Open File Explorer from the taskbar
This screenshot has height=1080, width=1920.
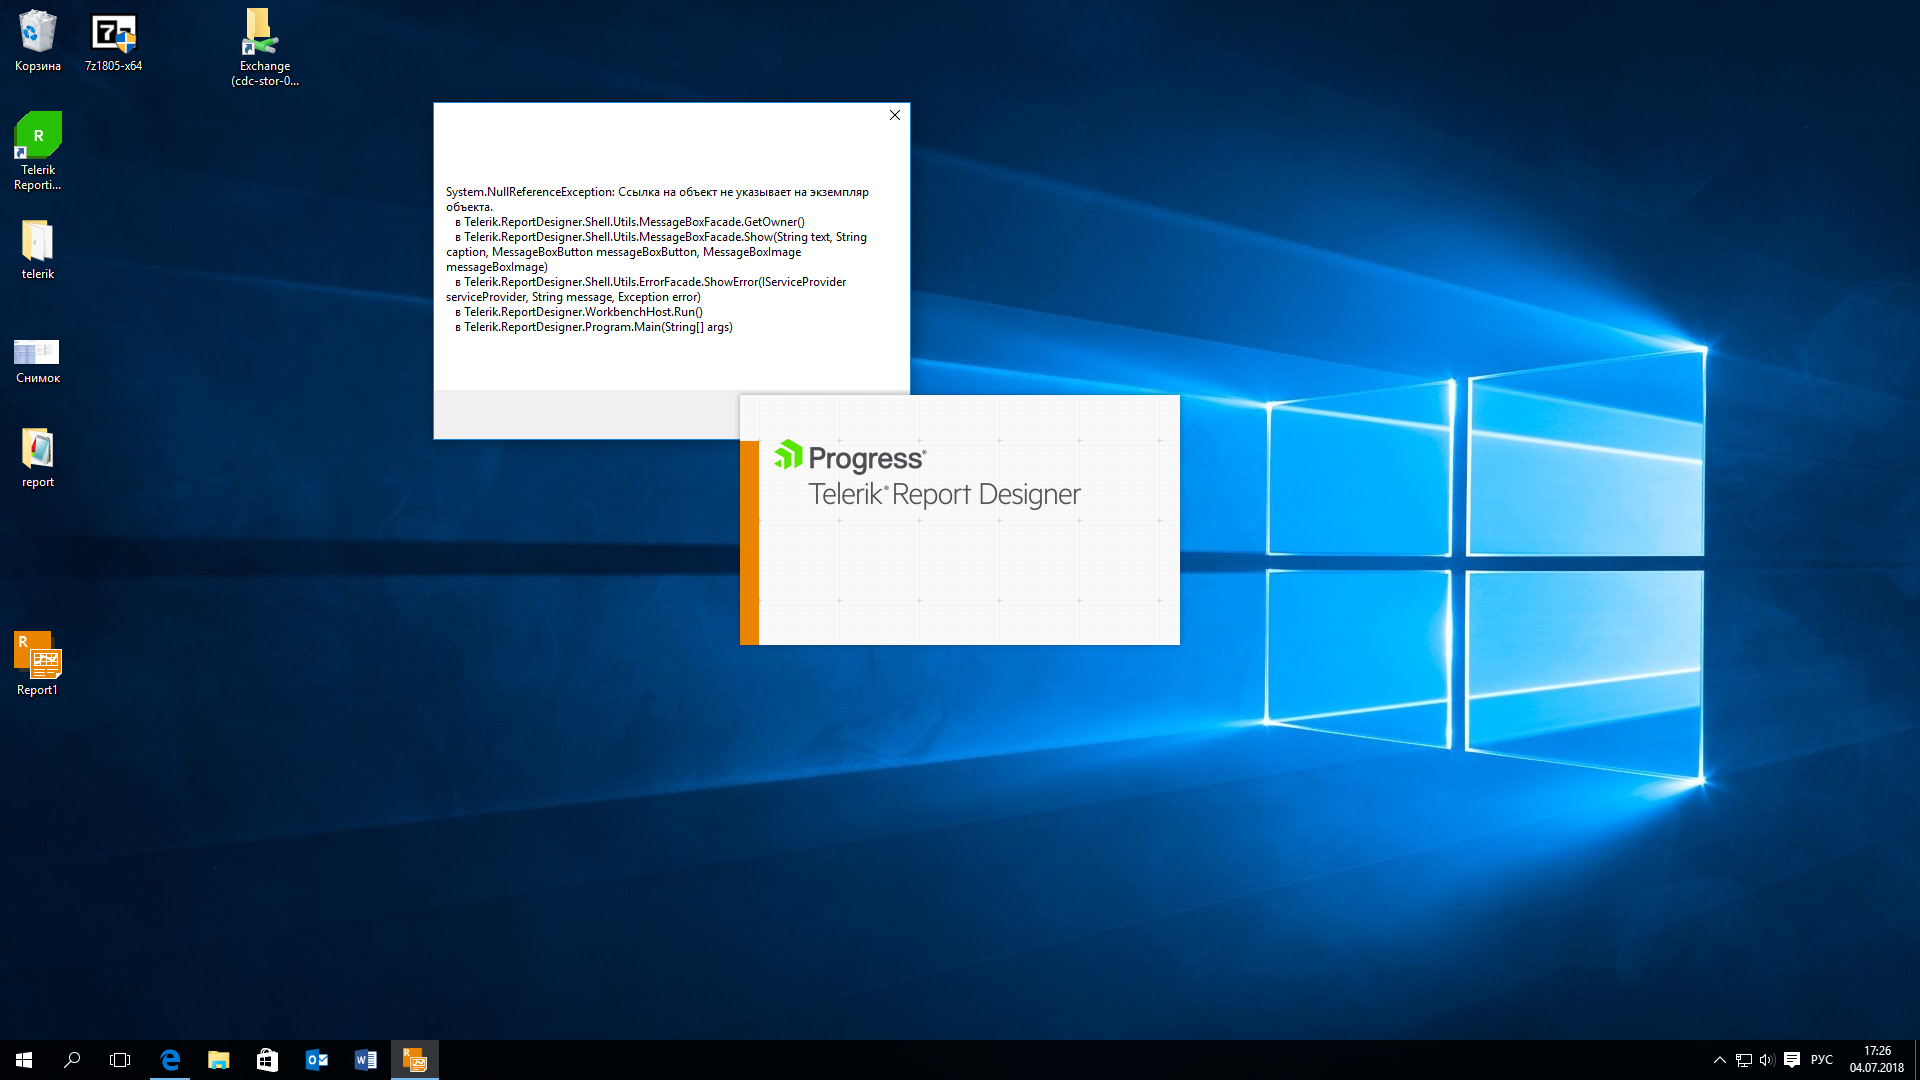(218, 1060)
